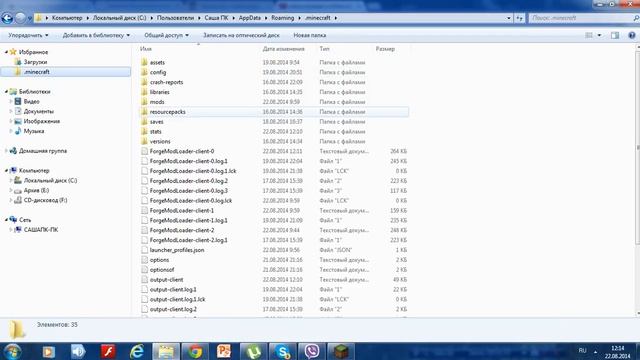
Task: Select the resourcepacks folder icon
Action: coord(144,112)
